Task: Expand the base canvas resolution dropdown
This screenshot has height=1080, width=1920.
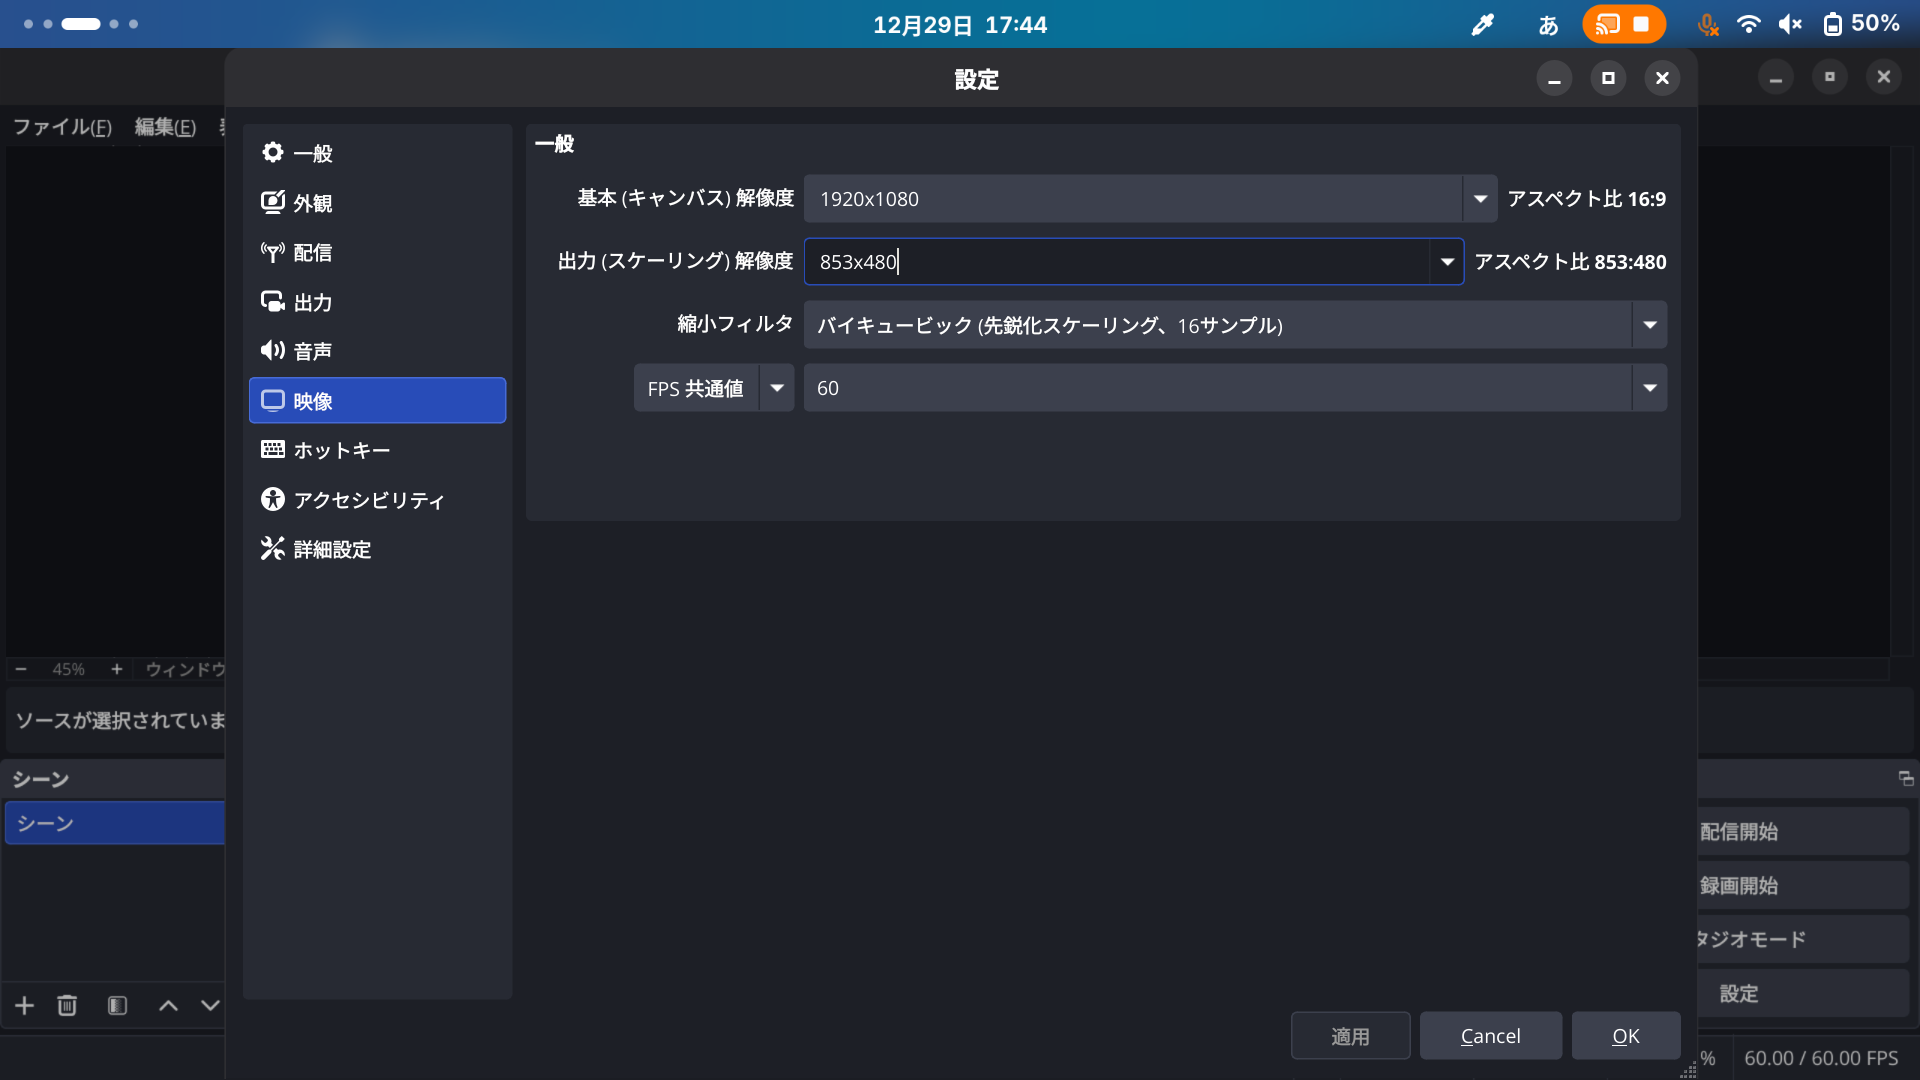Action: coord(1479,198)
